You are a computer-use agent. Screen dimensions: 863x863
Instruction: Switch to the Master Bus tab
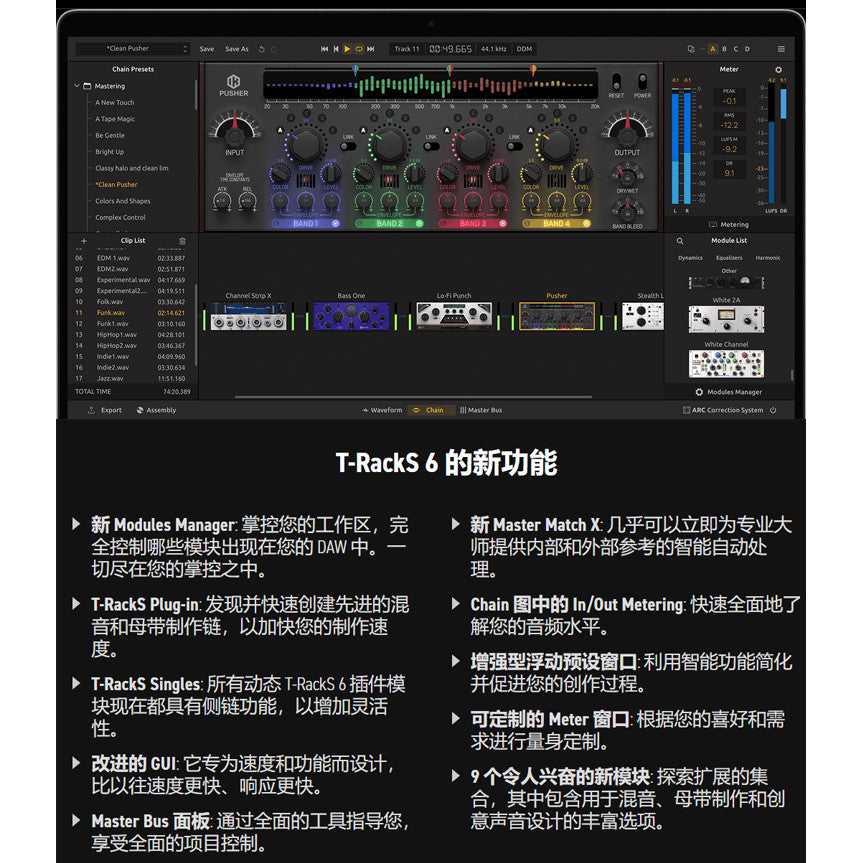pyautogui.click(x=481, y=410)
